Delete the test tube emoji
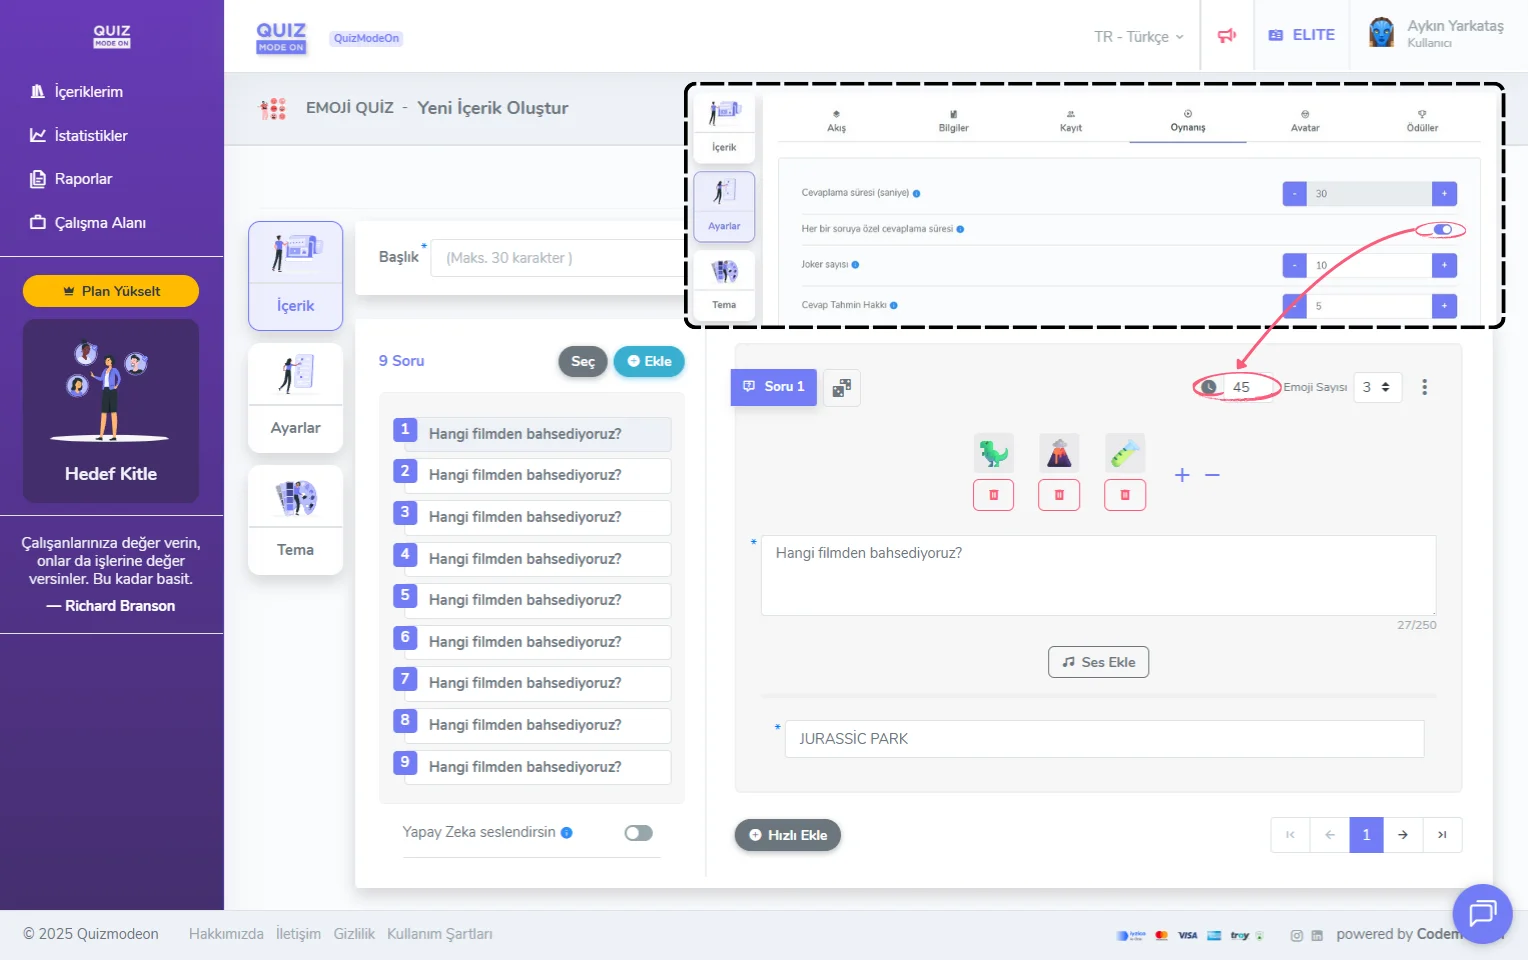This screenshot has width=1528, height=960. coord(1125,495)
